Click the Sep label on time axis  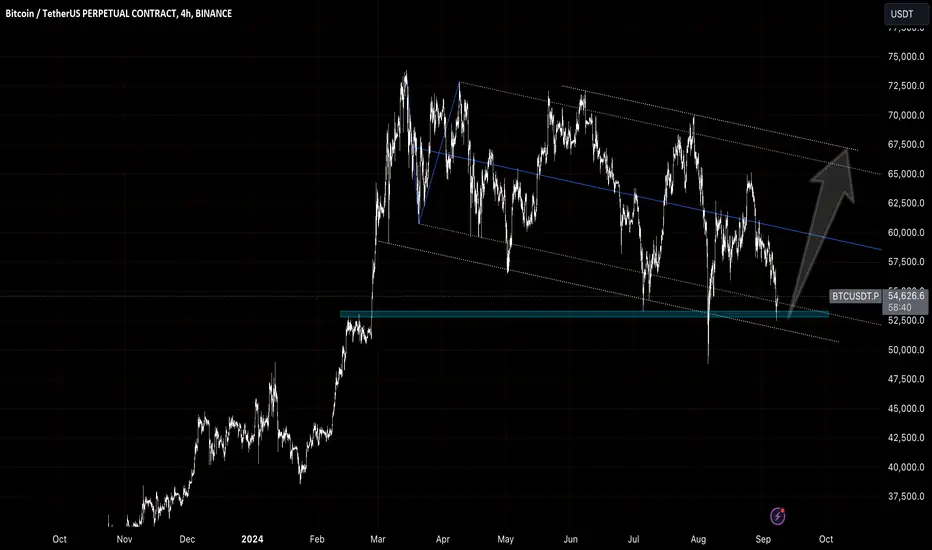pos(763,539)
